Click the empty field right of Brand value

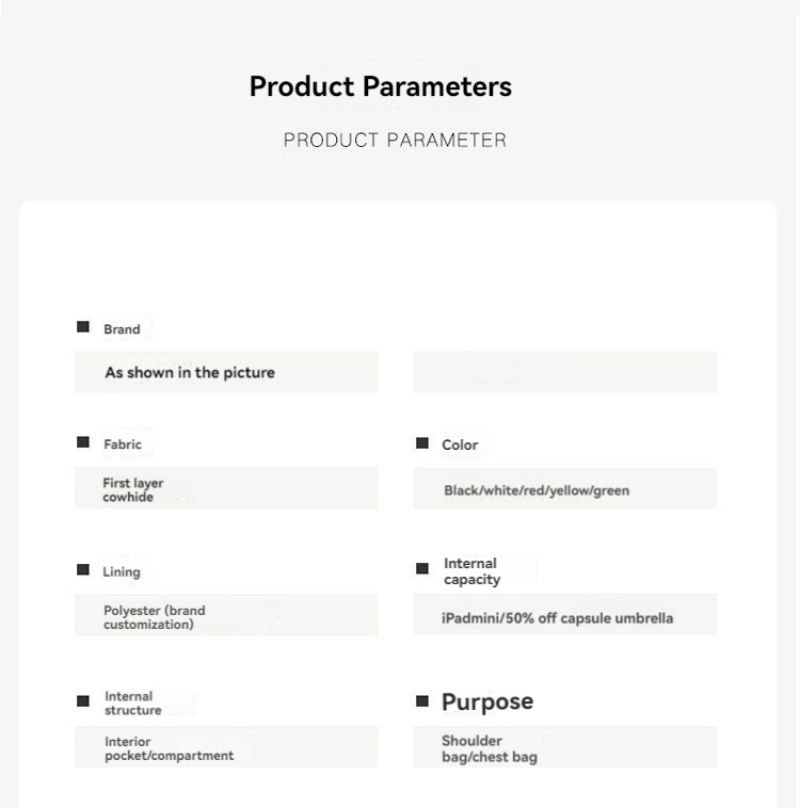point(565,372)
